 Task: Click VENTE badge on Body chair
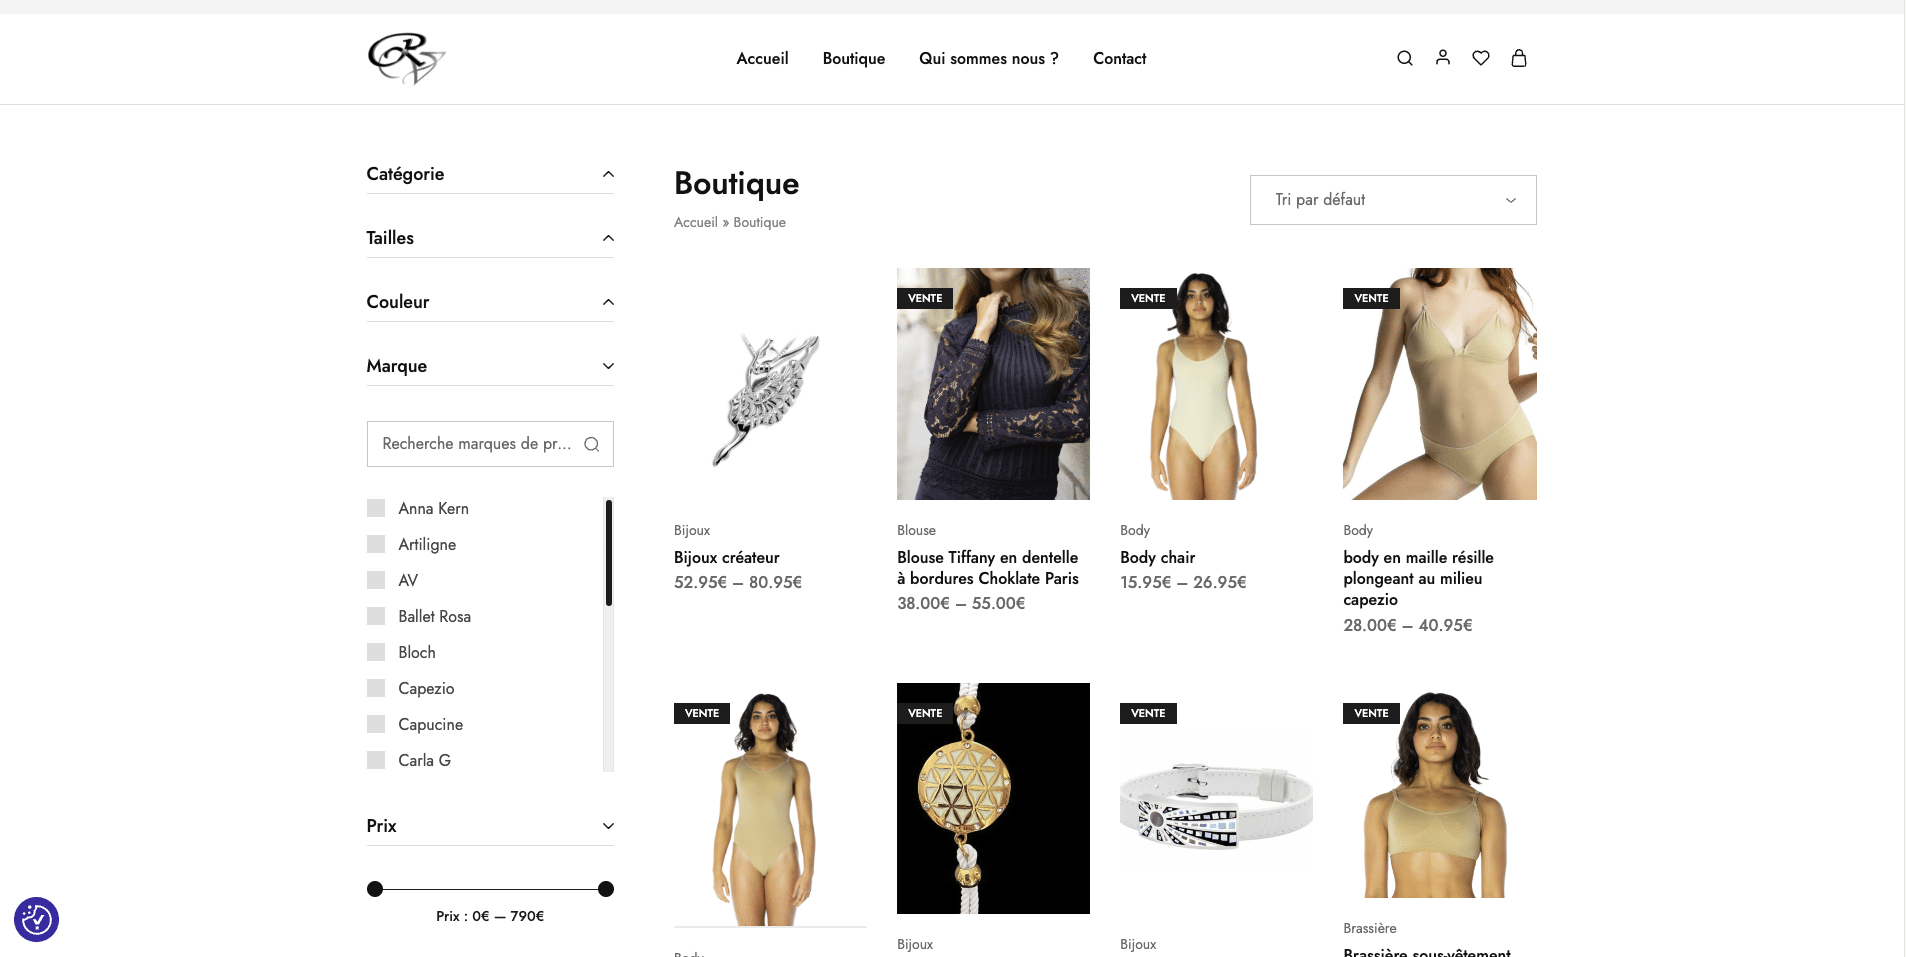click(x=1147, y=298)
